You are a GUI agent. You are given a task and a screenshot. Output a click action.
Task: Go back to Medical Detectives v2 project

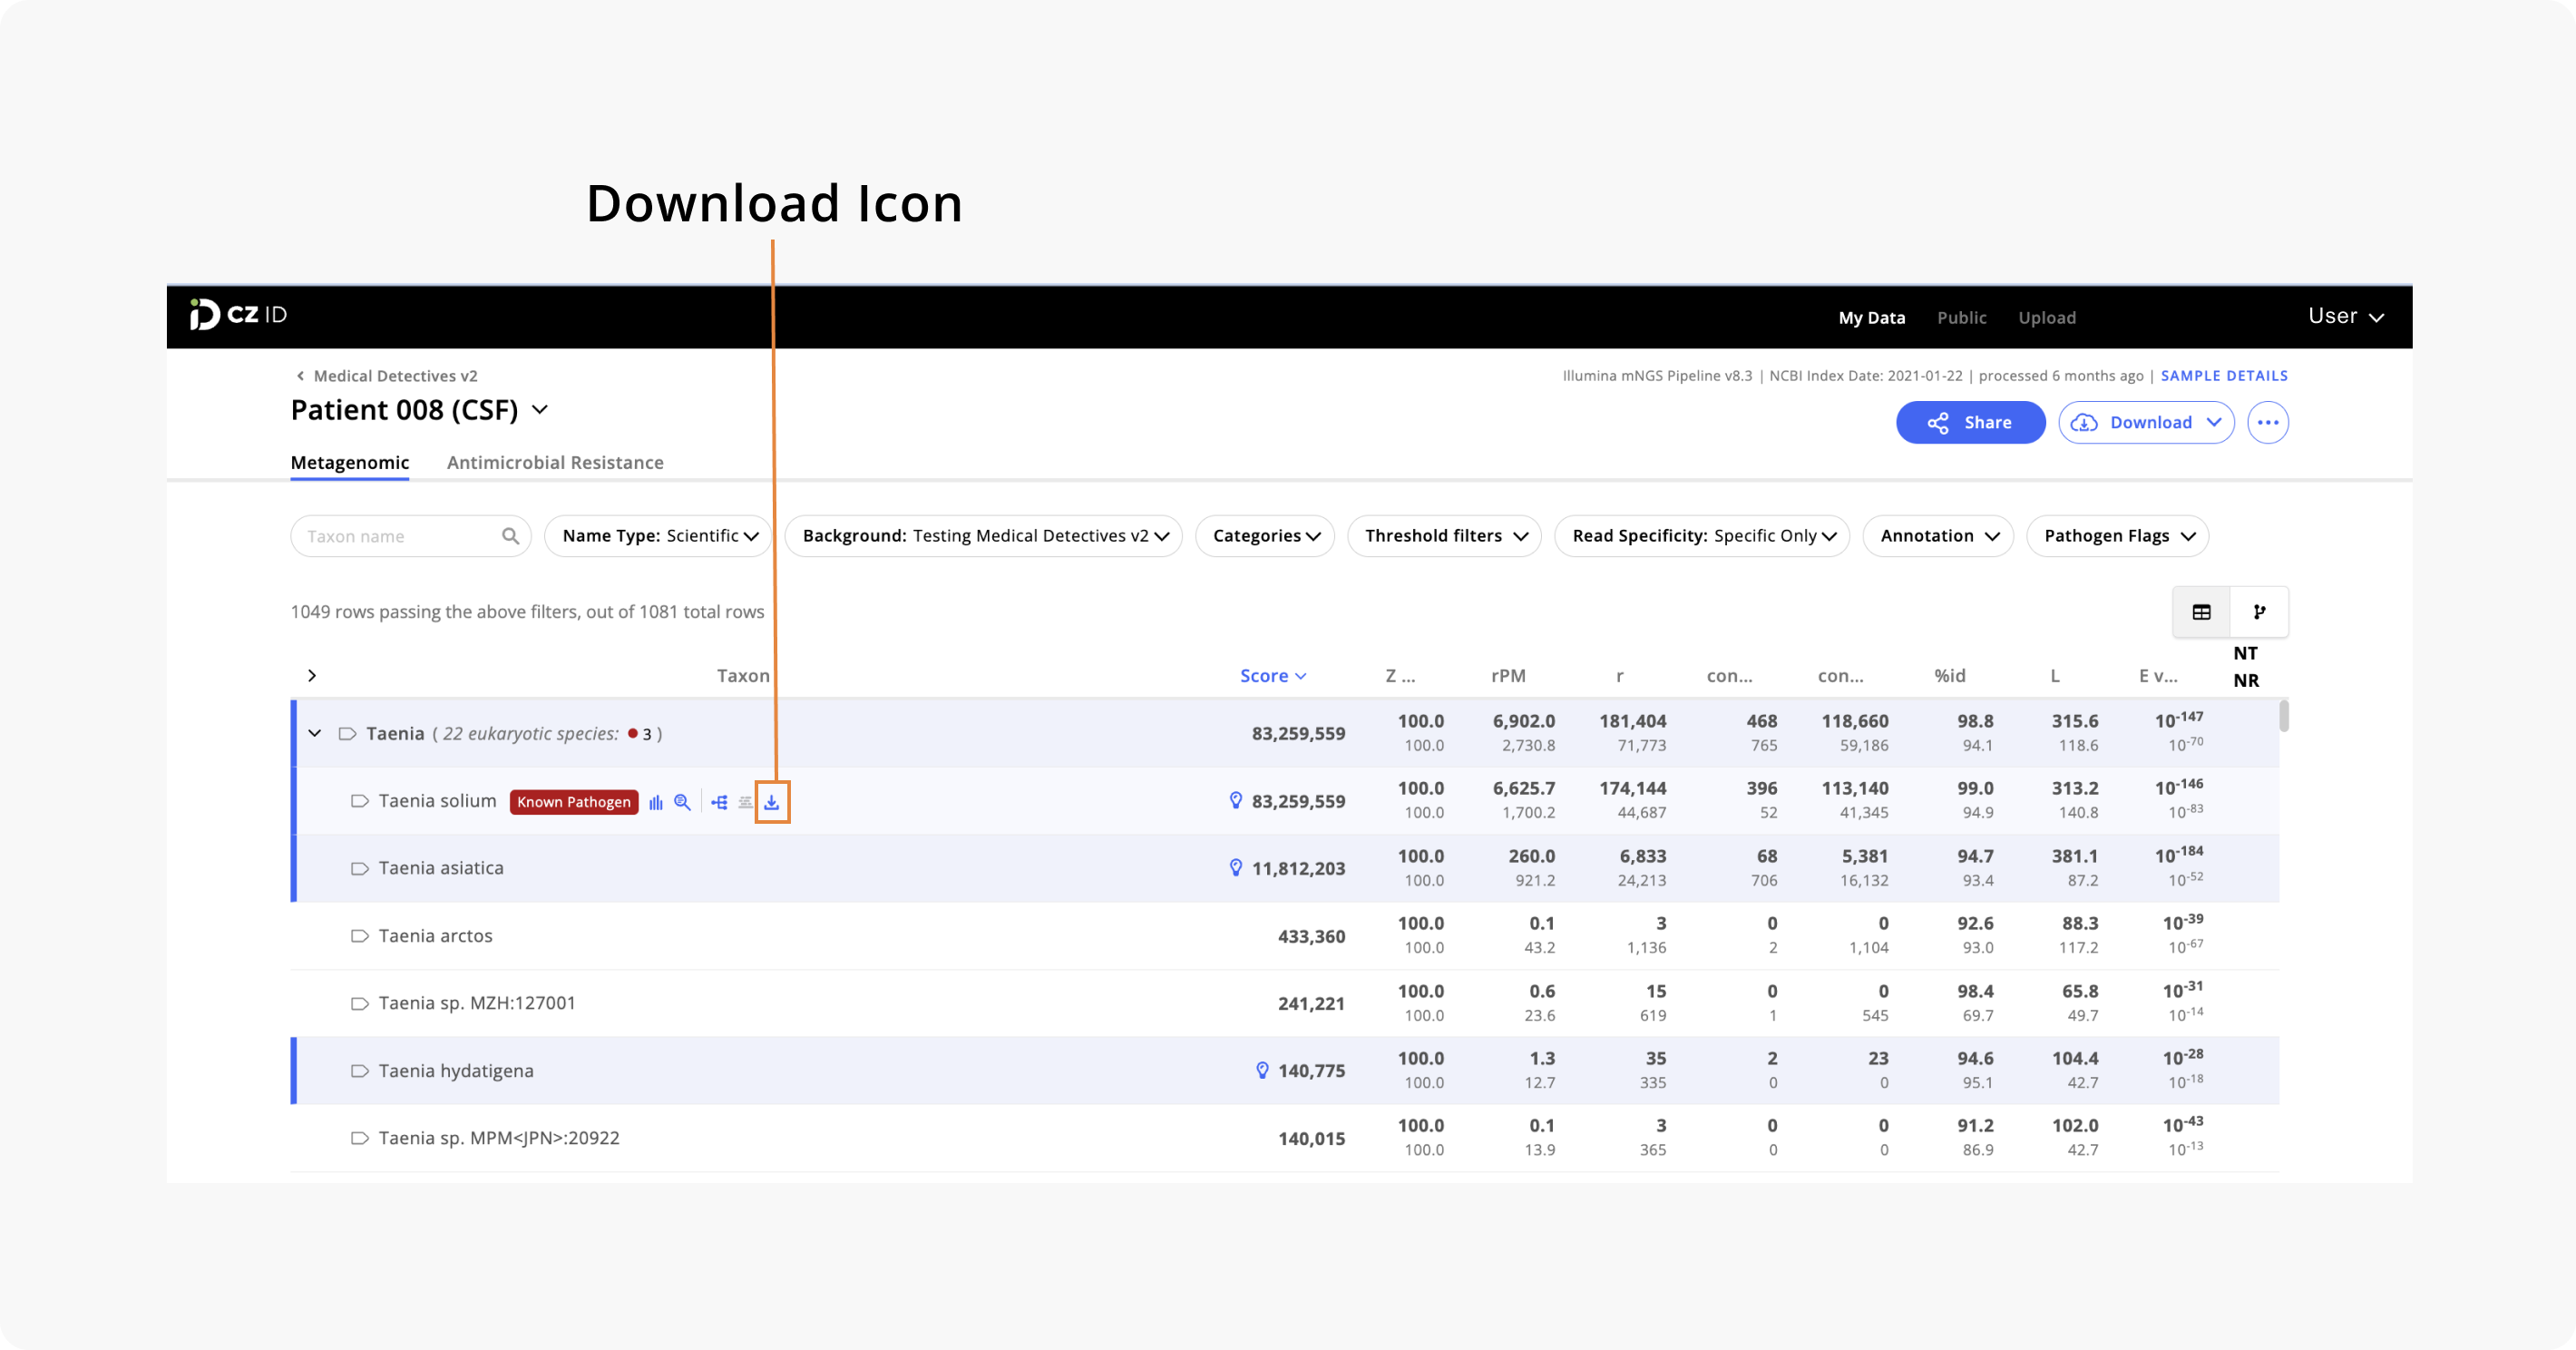386,376
